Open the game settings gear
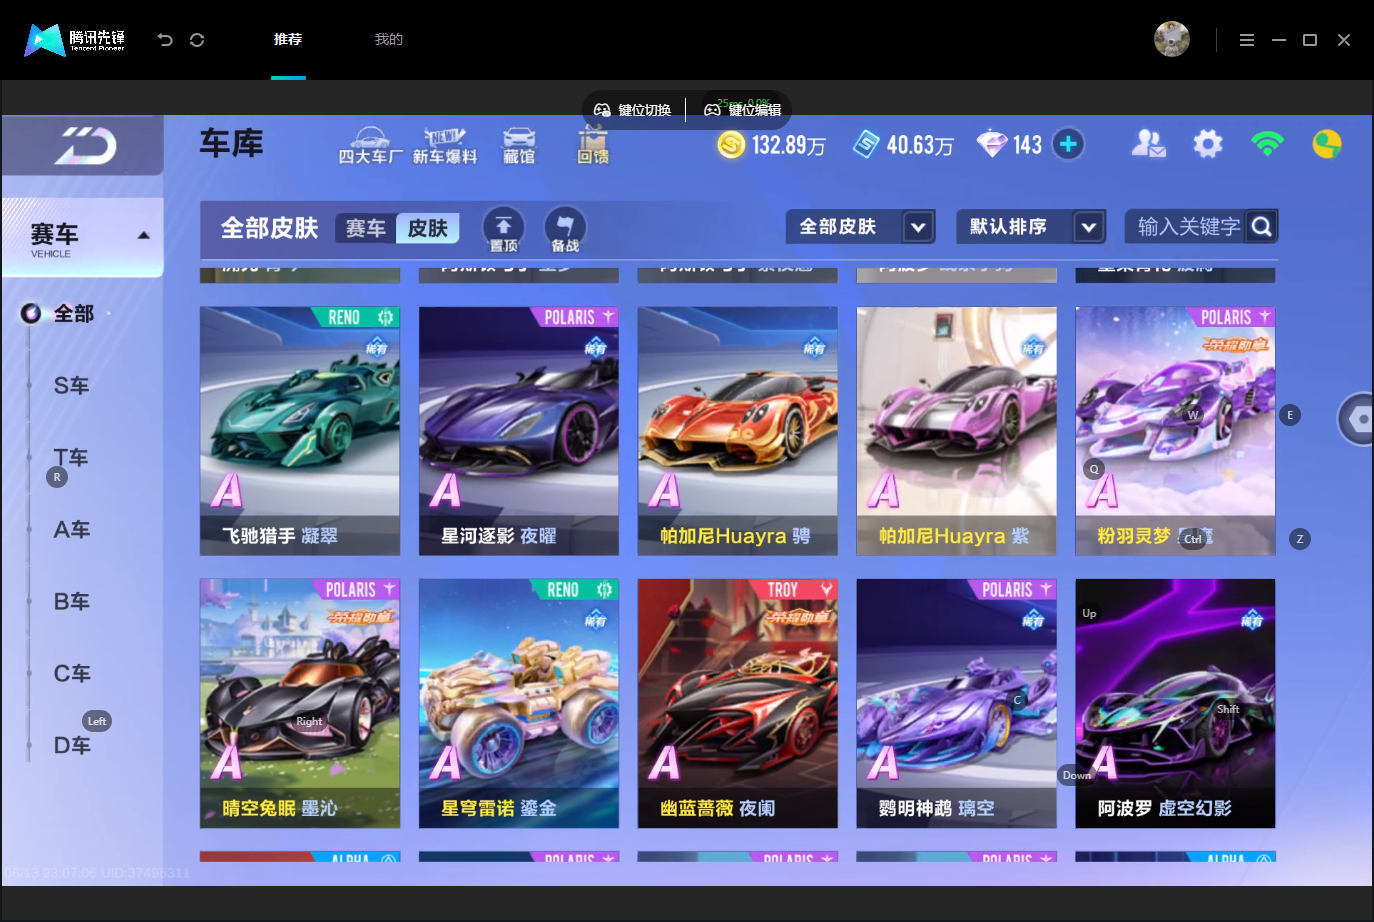1374x922 pixels. 1208,144
